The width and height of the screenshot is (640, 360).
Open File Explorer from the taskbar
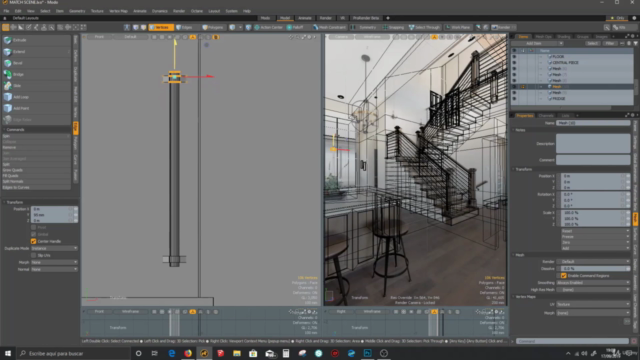coord(237,353)
